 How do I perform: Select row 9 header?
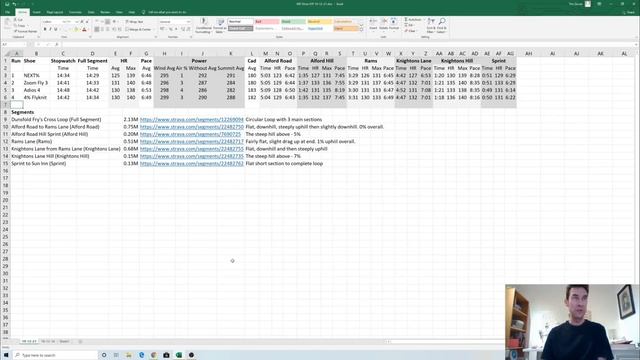pyautogui.click(x=5, y=120)
